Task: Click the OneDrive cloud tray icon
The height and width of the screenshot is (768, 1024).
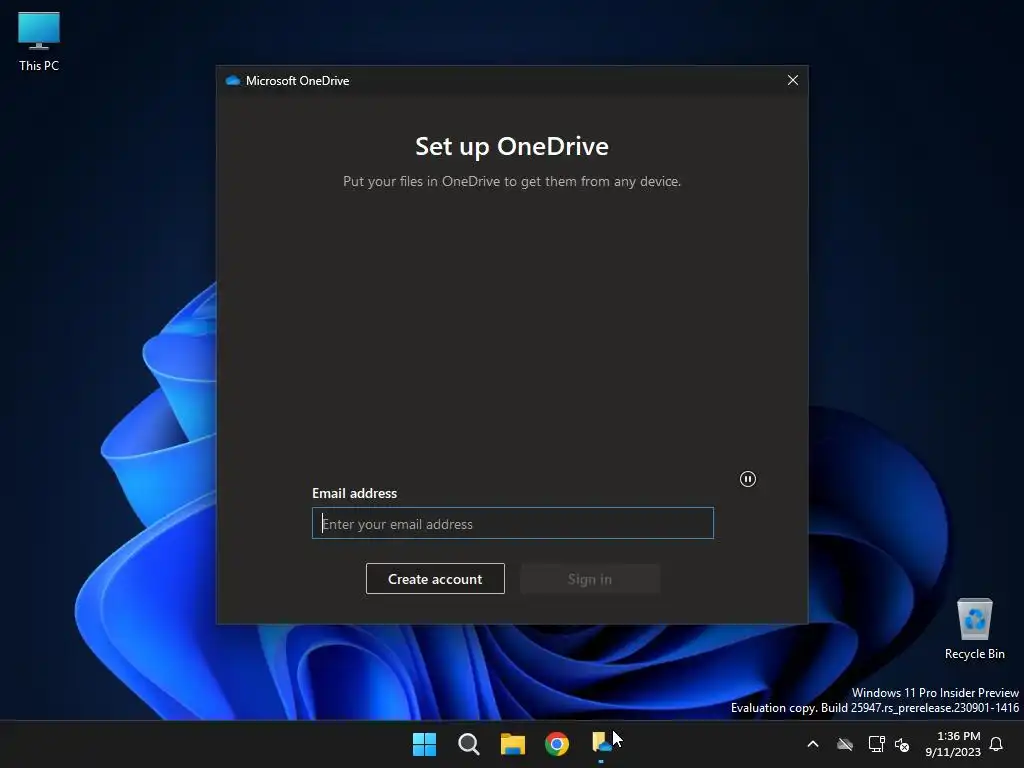Action: click(845, 744)
